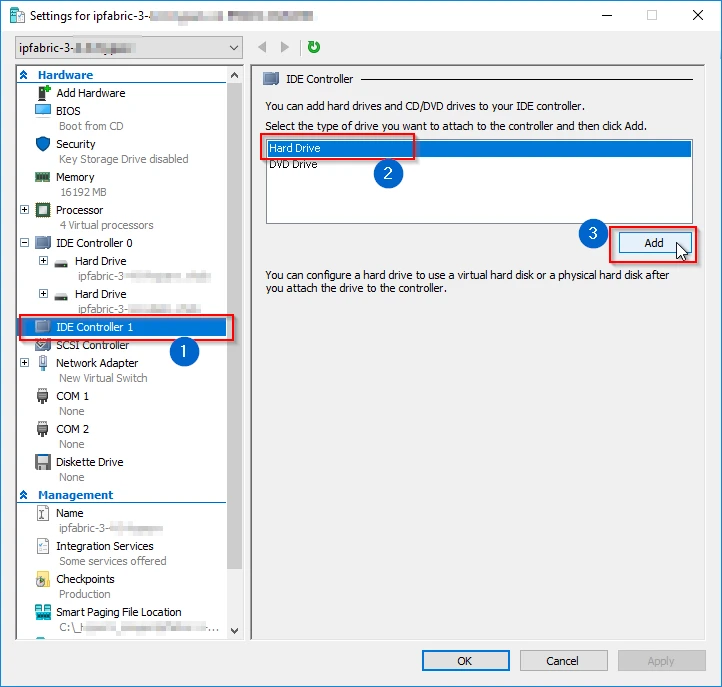Expand the Processor tree node
722x687 pixels.
tap(25, 210)
